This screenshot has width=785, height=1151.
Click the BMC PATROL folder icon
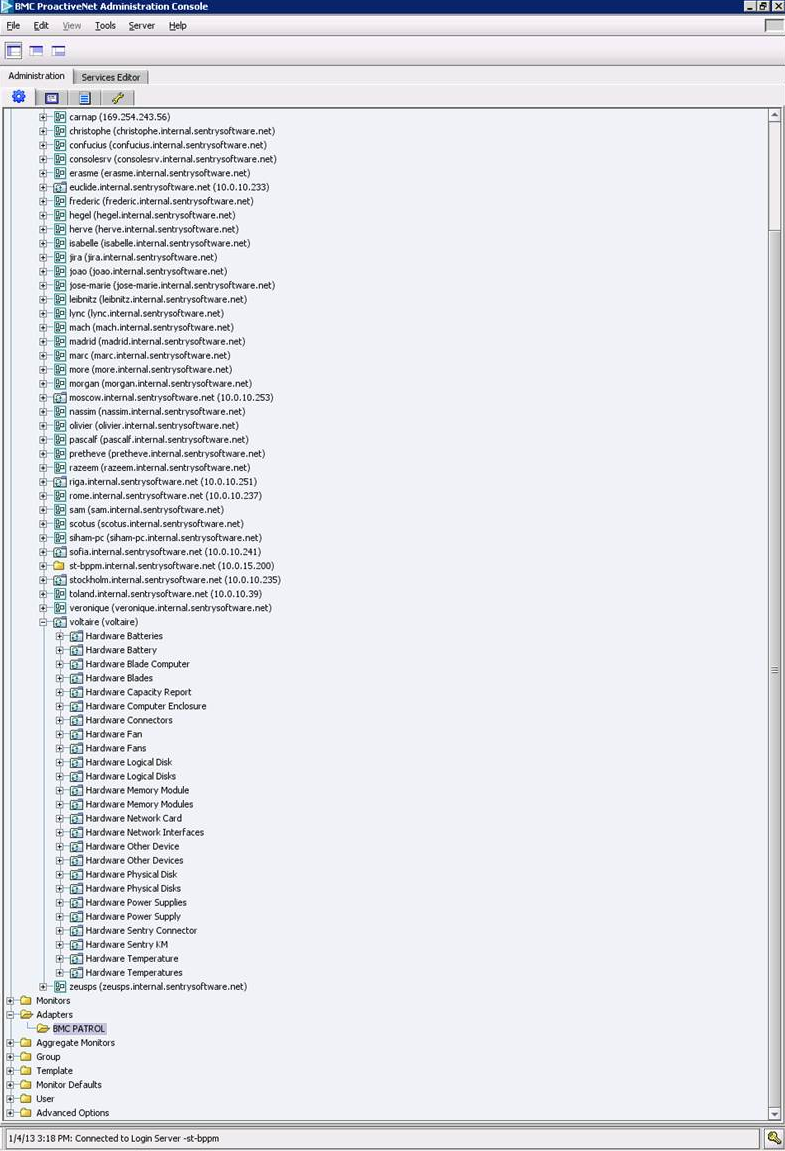tap(43, 1028)
